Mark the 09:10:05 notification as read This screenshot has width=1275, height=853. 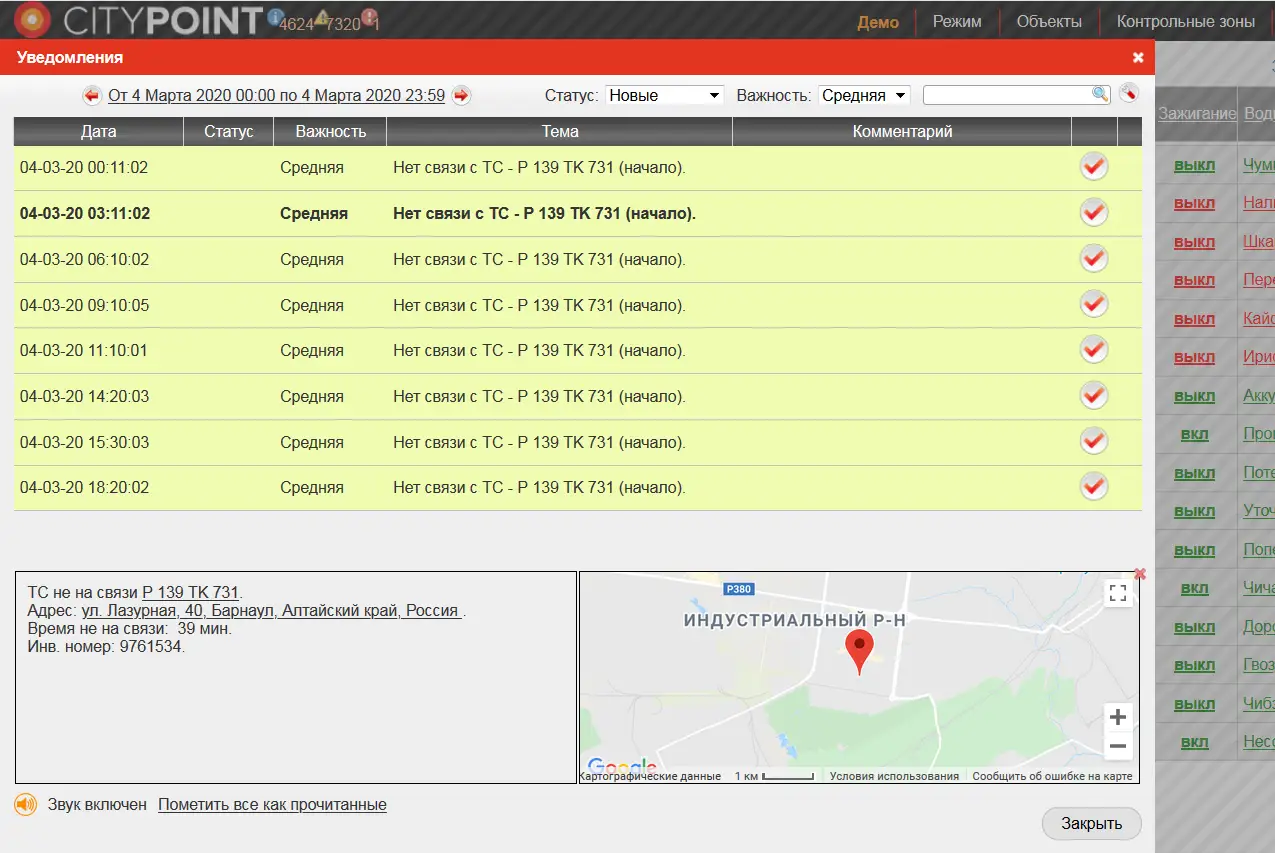click(1094, 305)
